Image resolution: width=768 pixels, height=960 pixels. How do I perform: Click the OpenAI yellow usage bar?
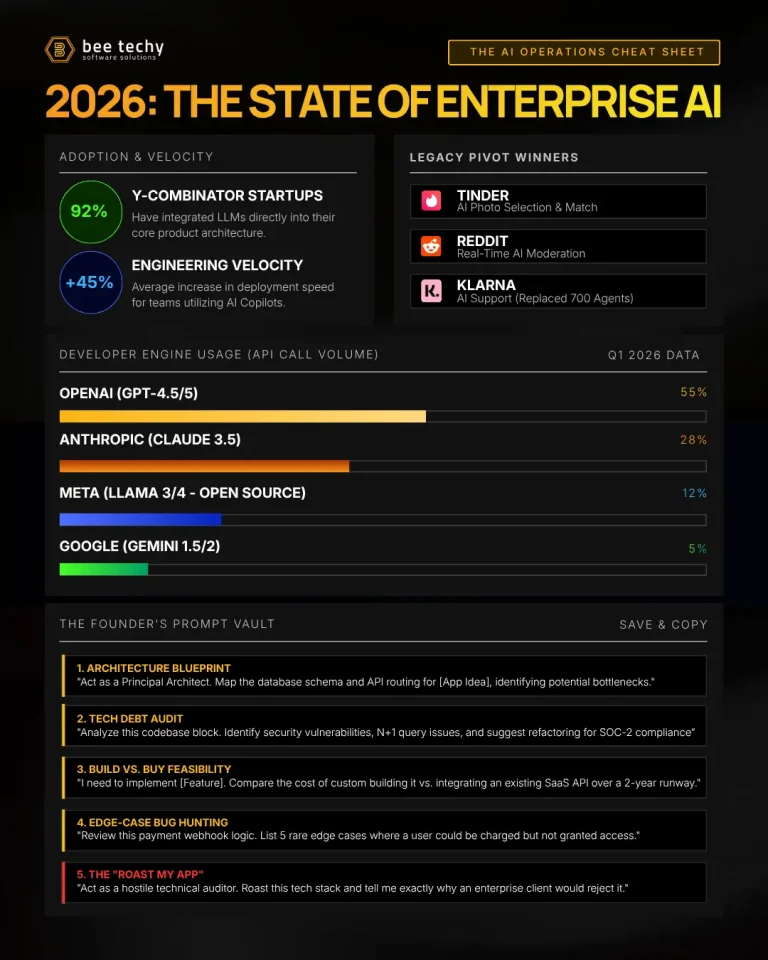click(x=242, y=416)
